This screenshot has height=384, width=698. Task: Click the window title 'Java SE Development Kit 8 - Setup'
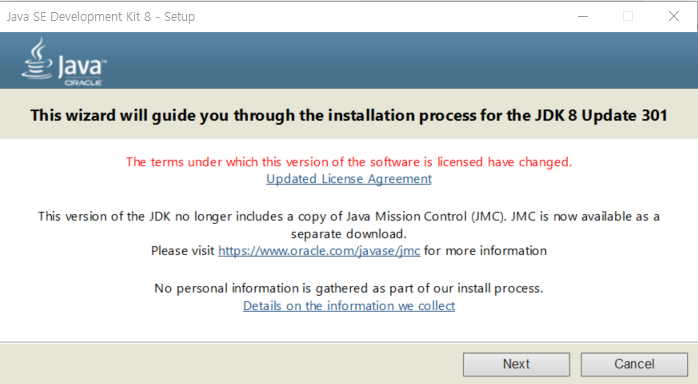[x=101, y=17]
